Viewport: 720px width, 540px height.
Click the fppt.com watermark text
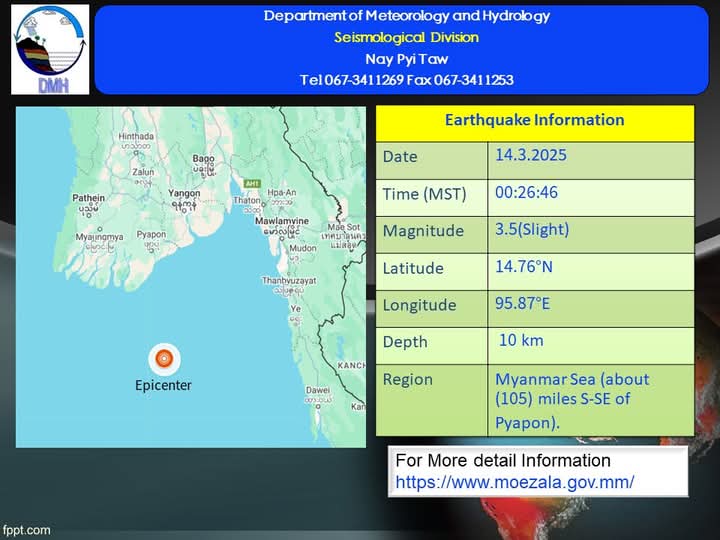27,530
